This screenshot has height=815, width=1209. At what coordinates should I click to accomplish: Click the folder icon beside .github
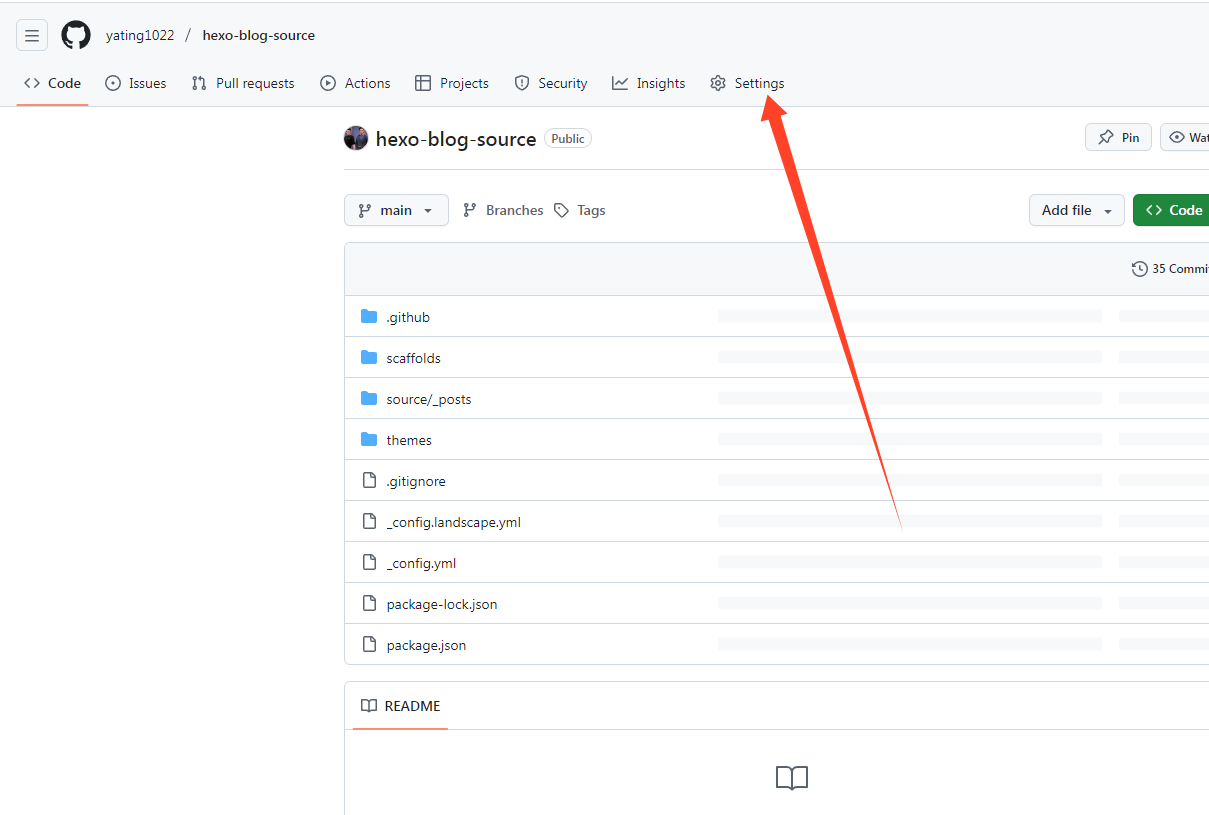(369, 316)
